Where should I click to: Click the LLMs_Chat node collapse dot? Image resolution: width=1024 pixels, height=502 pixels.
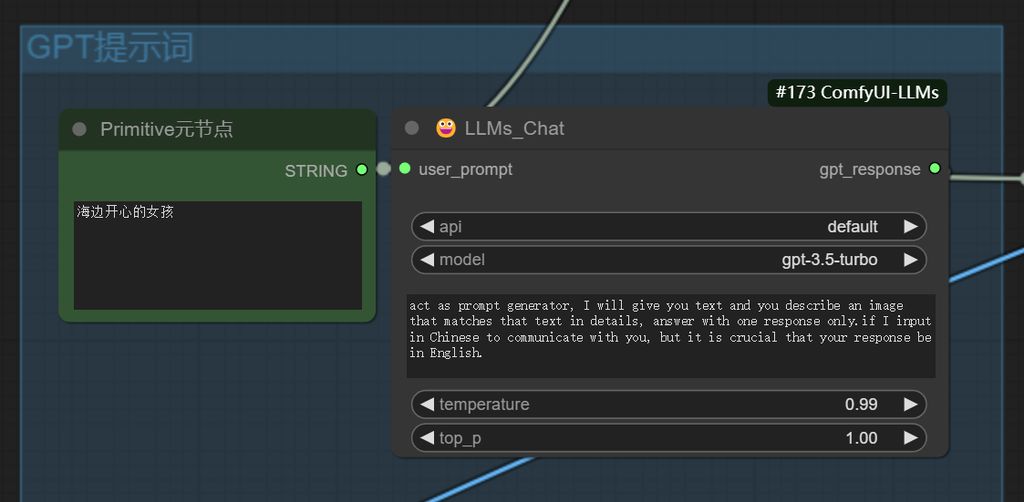point(412,128)
